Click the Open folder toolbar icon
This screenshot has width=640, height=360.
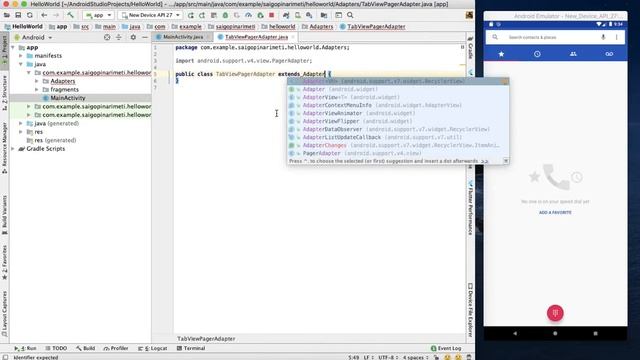pyautogui.click(x=7, y=15)
